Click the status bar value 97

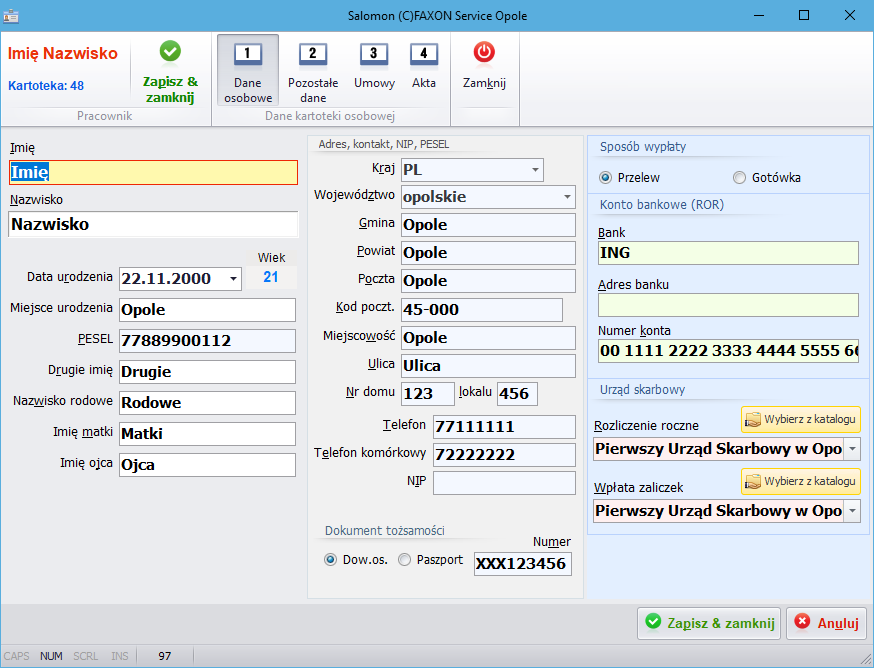tap(164, 656)
